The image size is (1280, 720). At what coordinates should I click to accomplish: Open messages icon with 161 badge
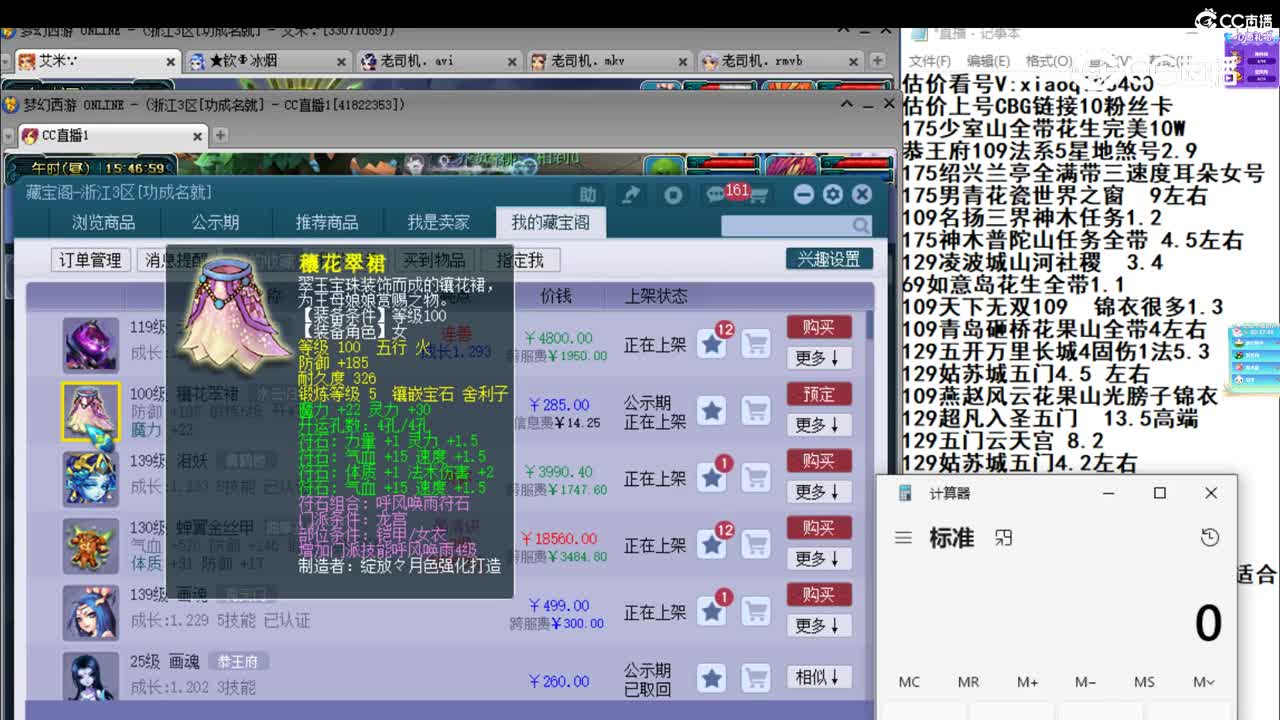click(717, 195)
